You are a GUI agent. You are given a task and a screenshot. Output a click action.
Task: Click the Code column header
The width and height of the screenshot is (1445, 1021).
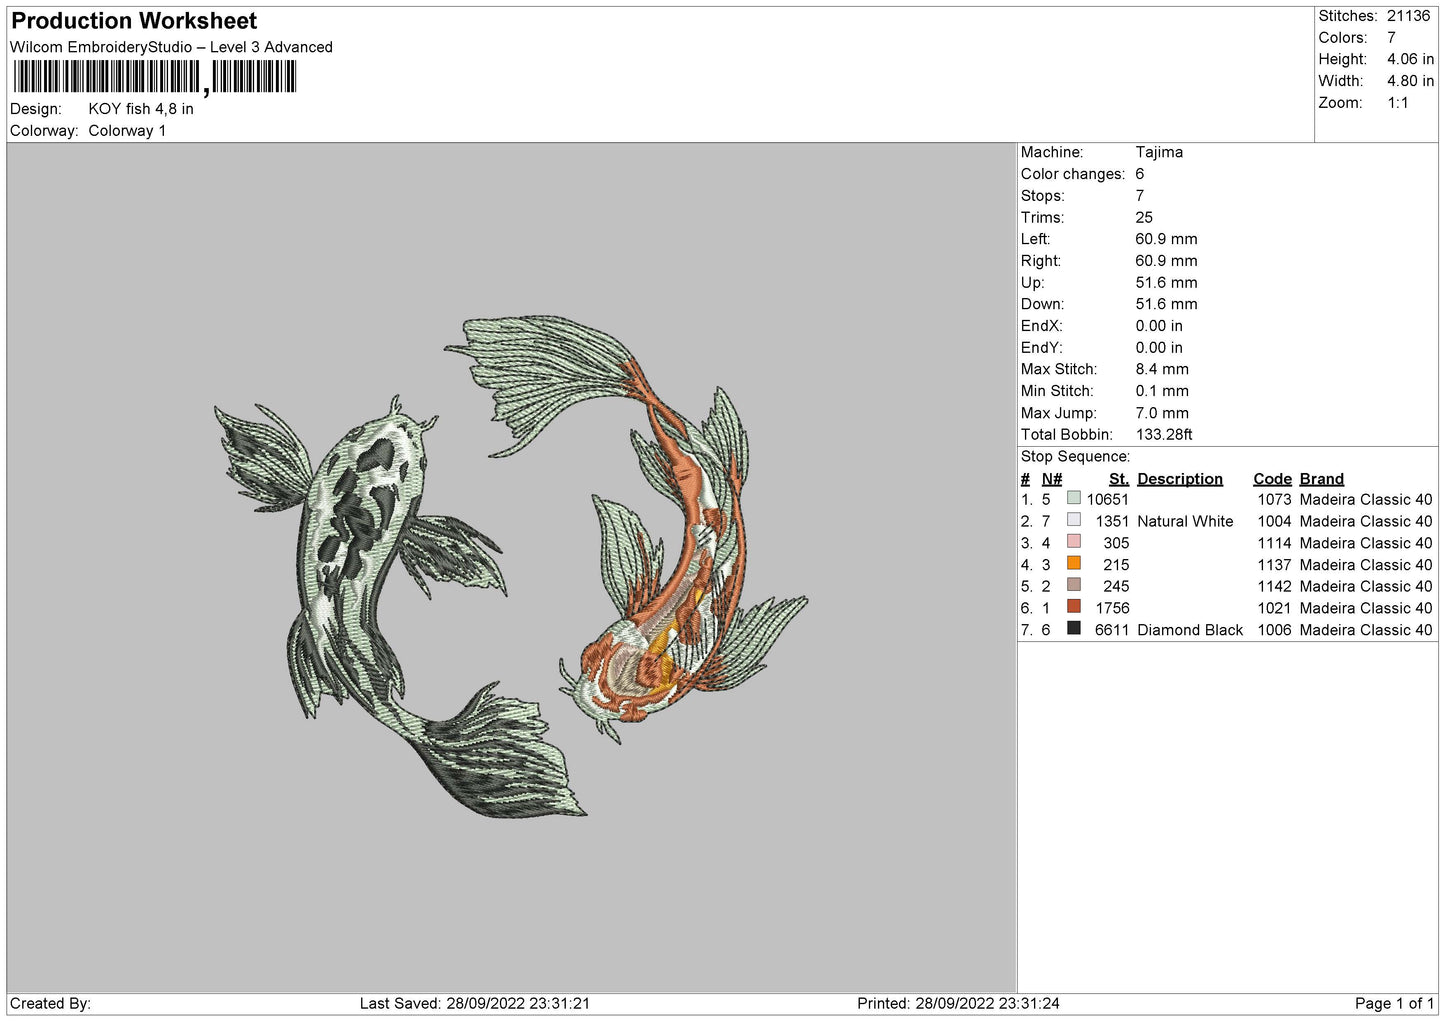pyautogui.click(x=1272, y=479)
